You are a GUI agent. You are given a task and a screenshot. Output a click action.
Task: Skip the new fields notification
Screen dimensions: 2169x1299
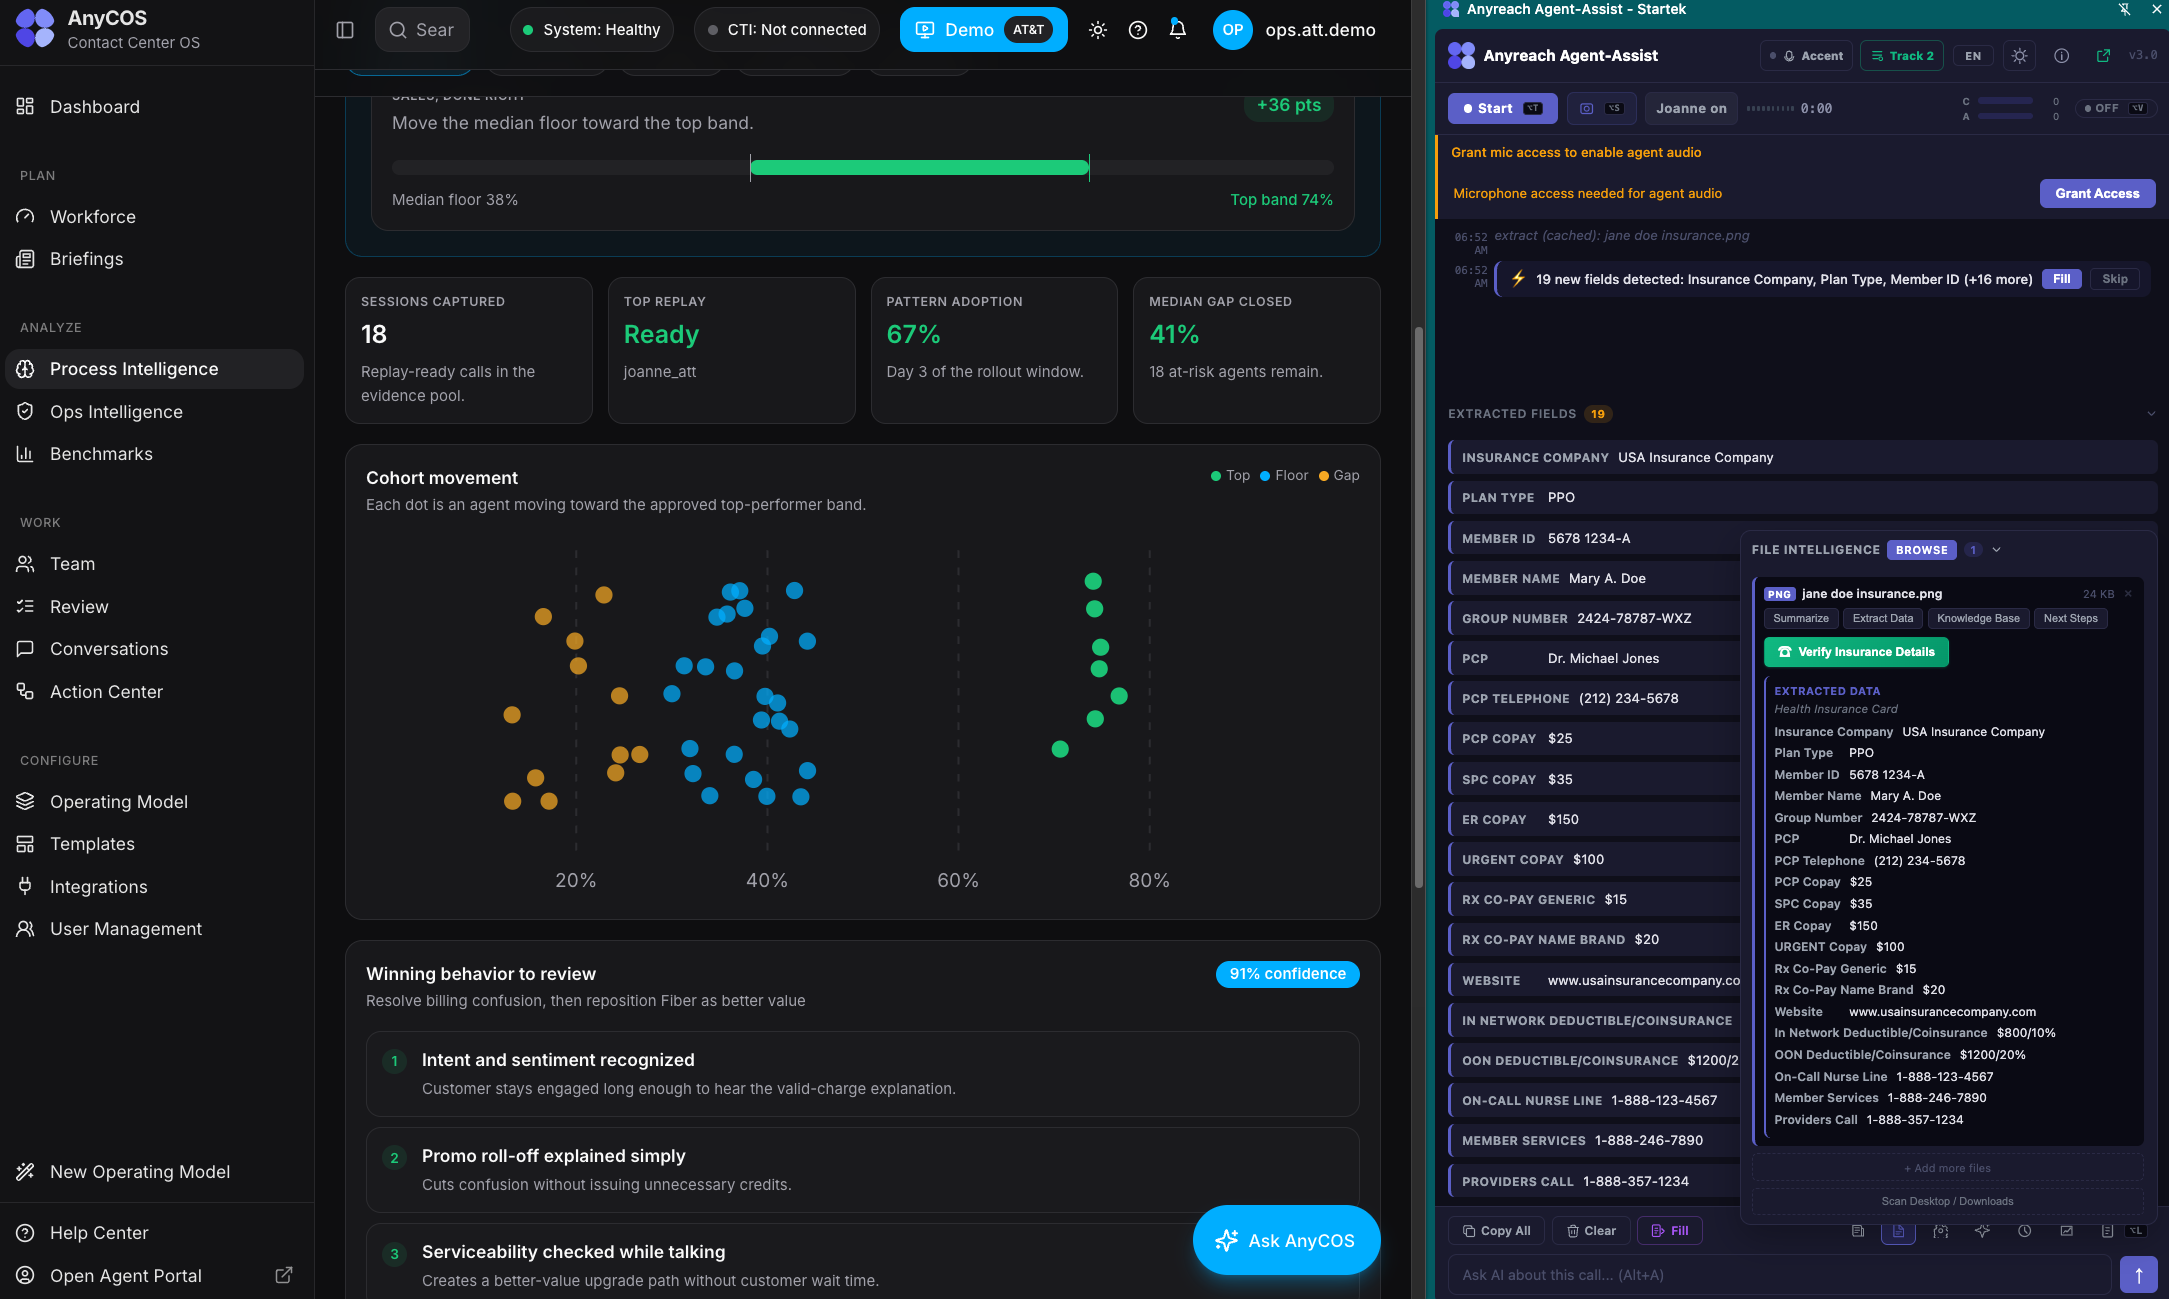(x=2114, y=279)
